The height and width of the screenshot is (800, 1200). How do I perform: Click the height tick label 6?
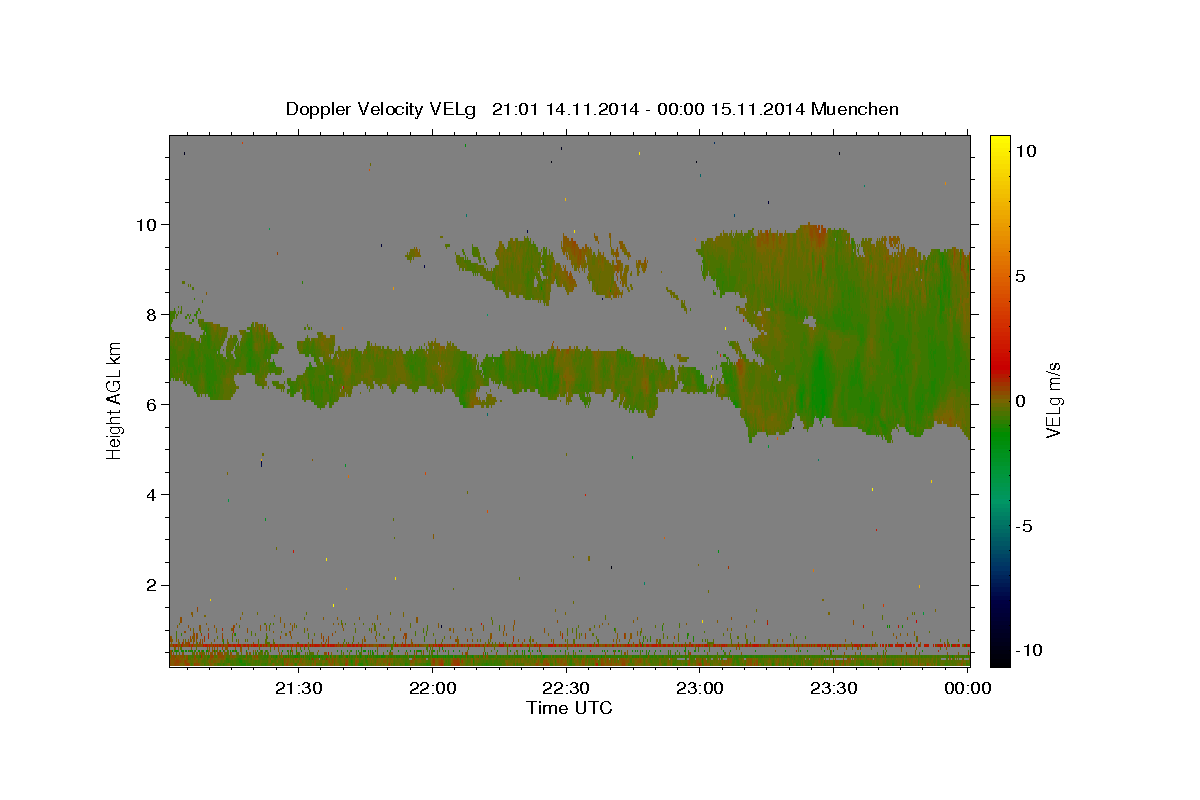(152, 404)
